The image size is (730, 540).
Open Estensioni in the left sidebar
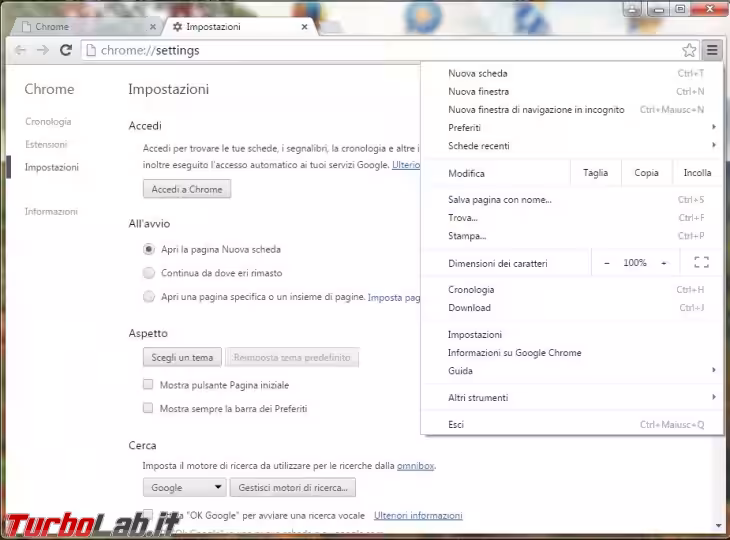(x=46, y=144)
